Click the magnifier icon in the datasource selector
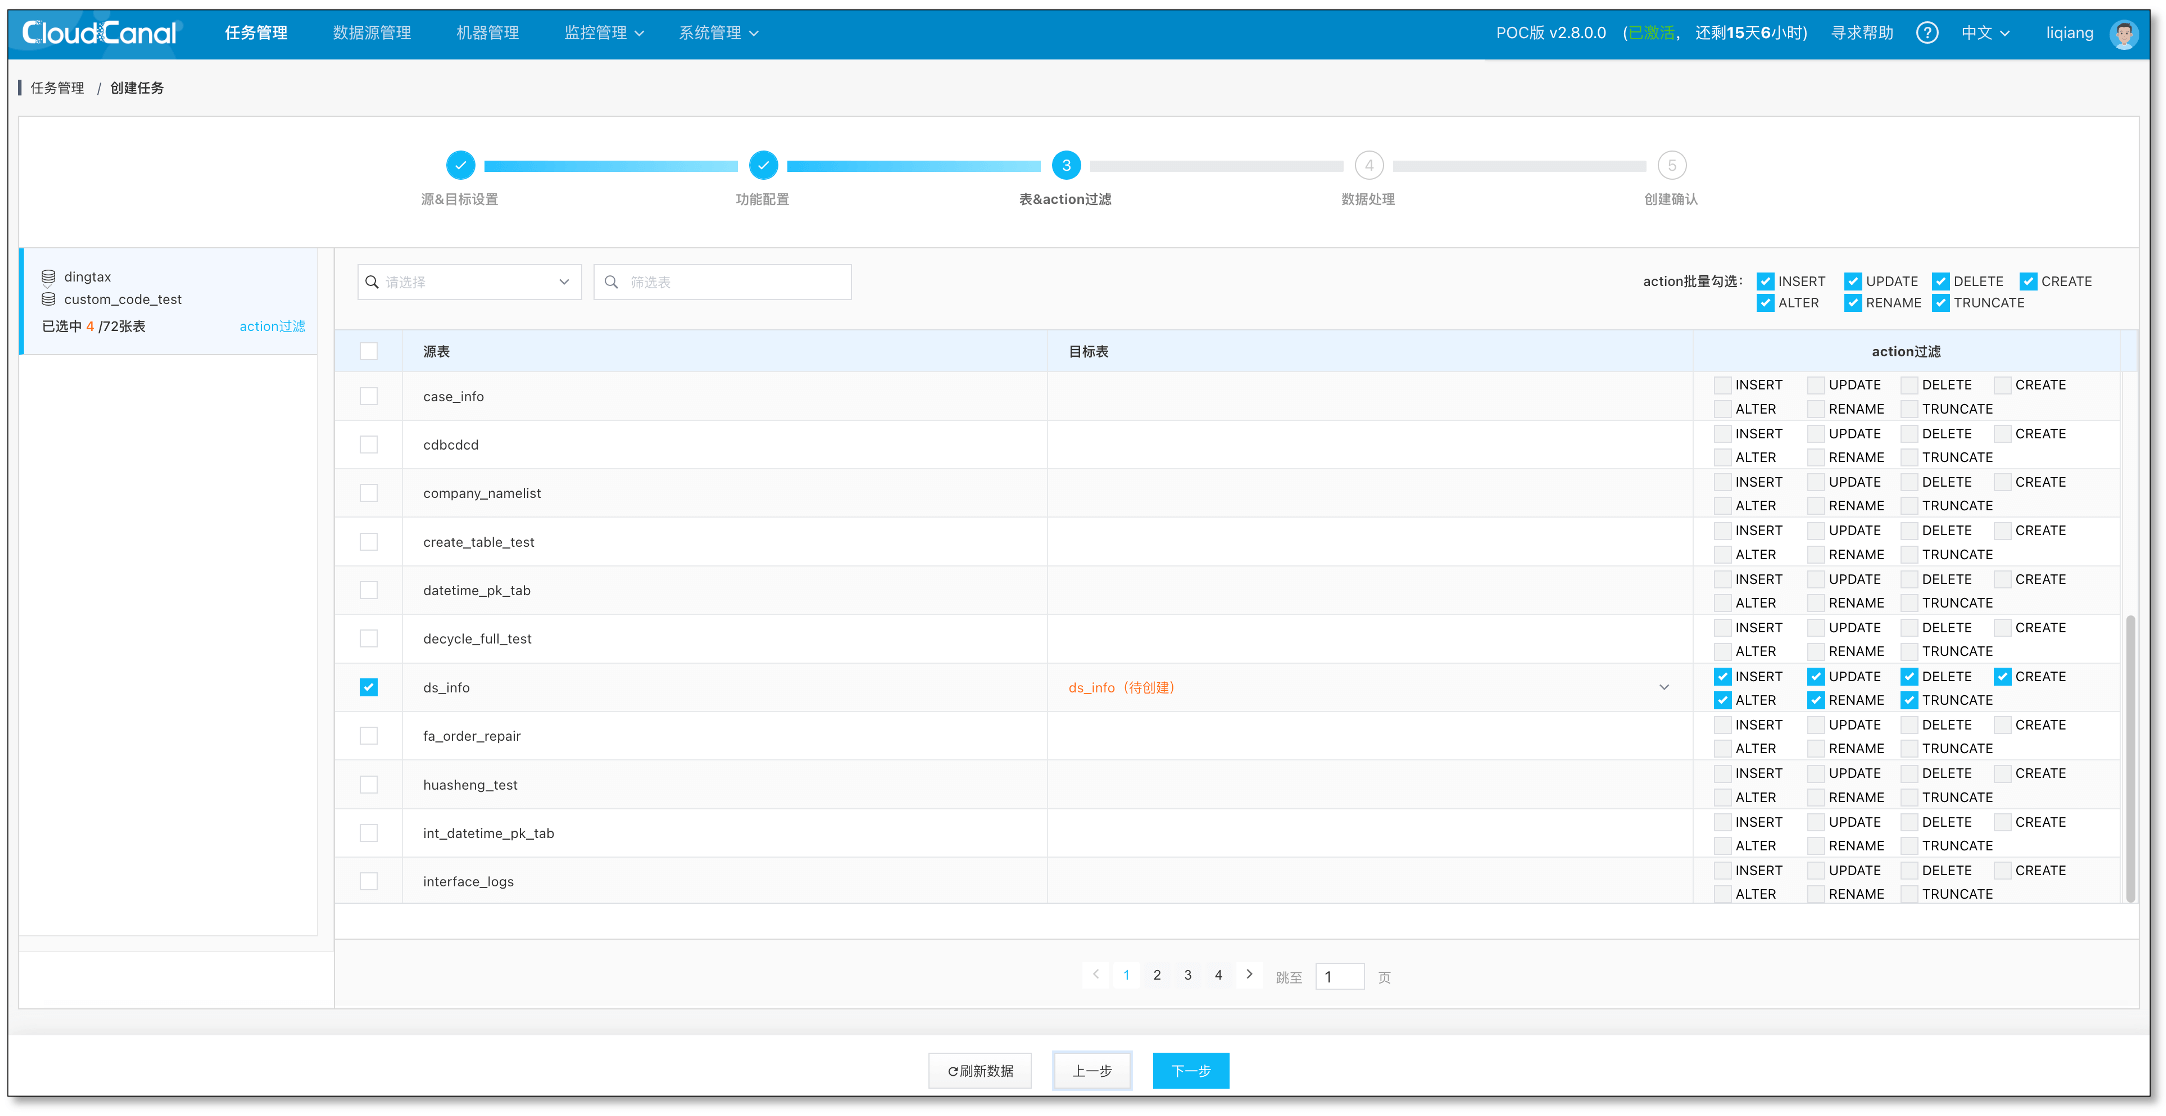The image size is (2166, 1116). 373,281
